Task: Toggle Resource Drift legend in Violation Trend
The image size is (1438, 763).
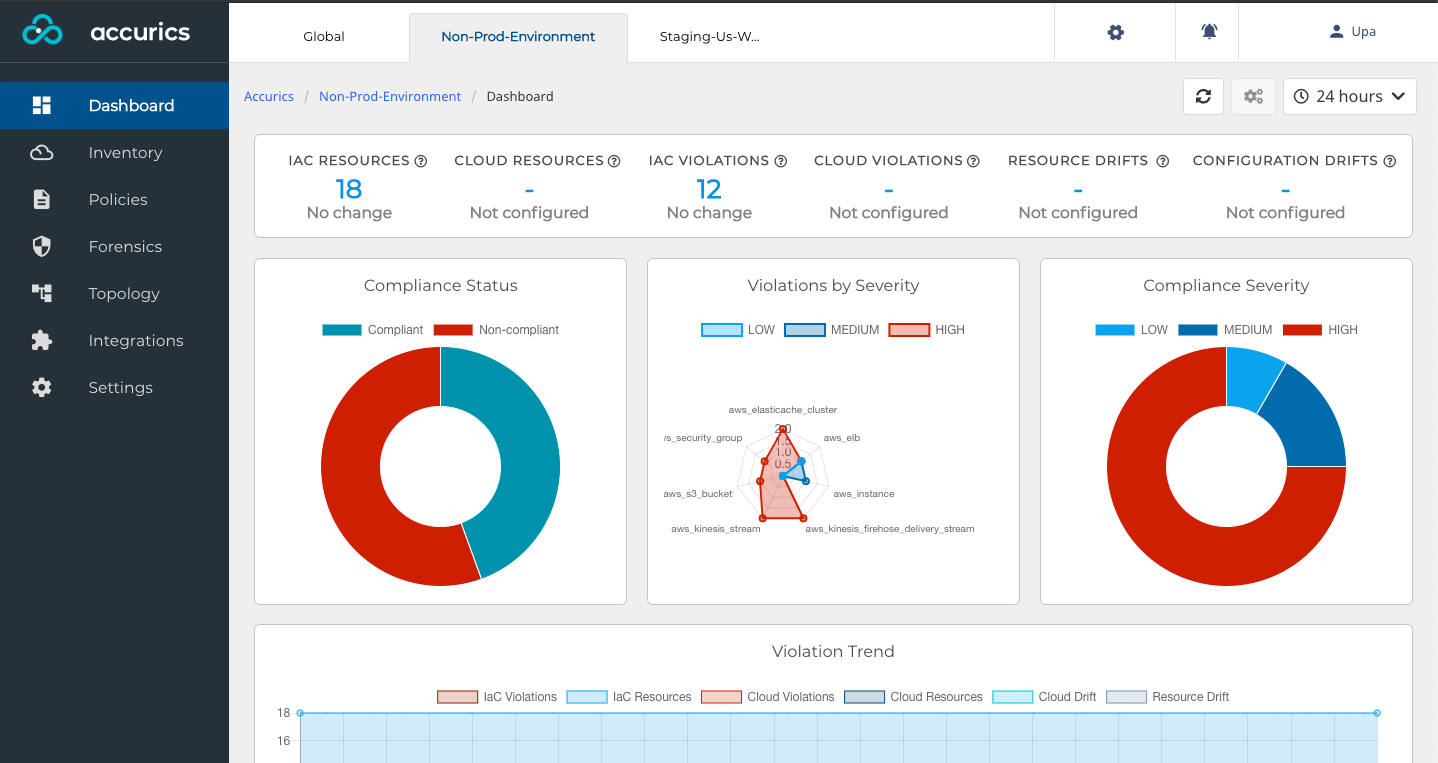Action: (x=1168, y=697)
